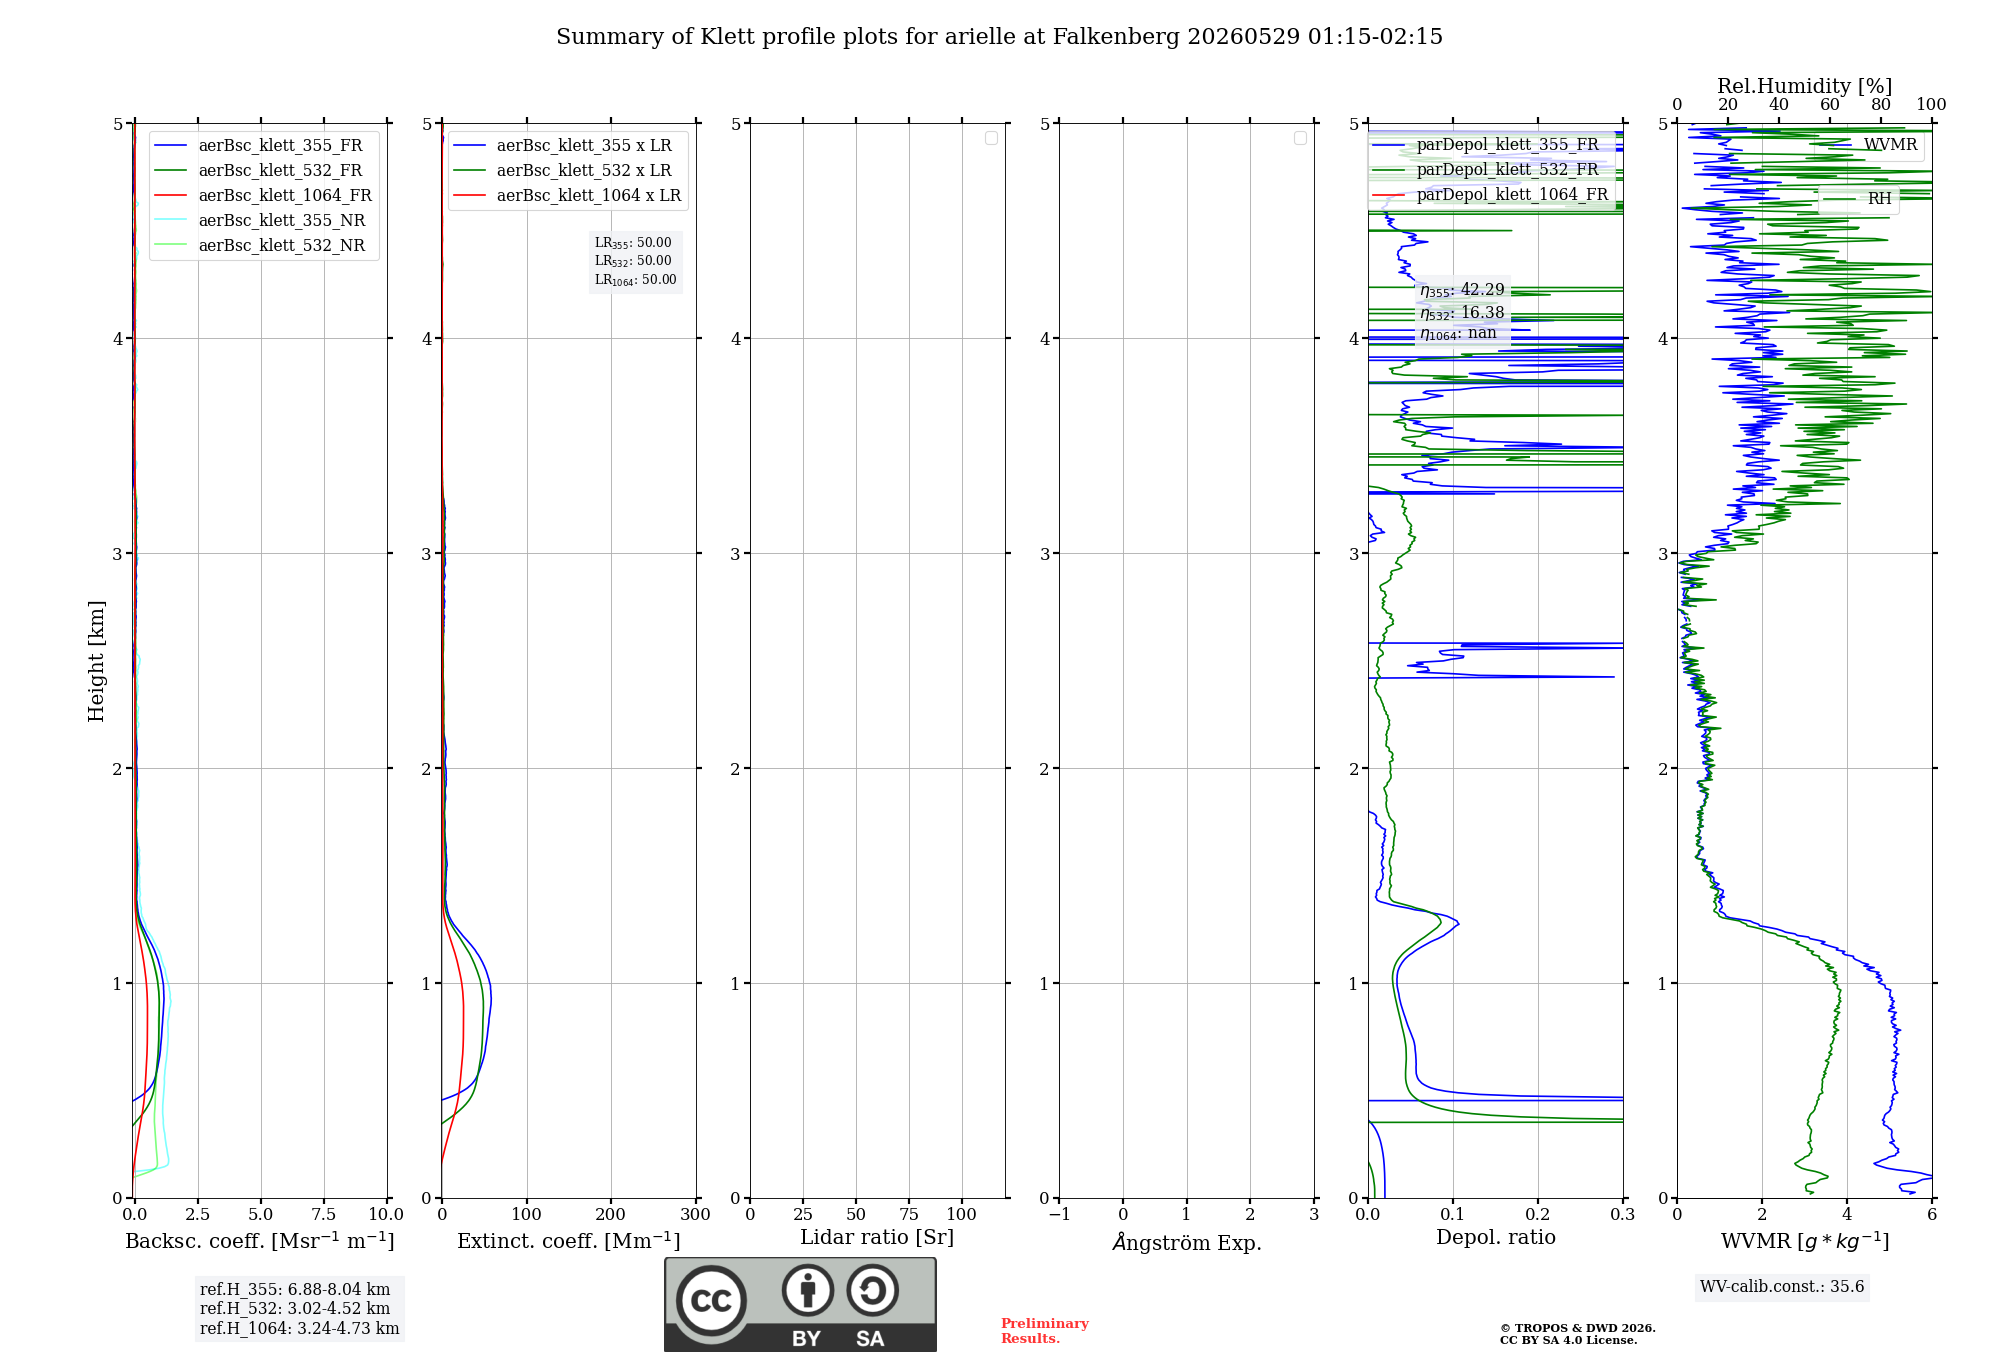Click the 'CC BY SA 4.0 License.' text

click(x=1568, y=1340)
